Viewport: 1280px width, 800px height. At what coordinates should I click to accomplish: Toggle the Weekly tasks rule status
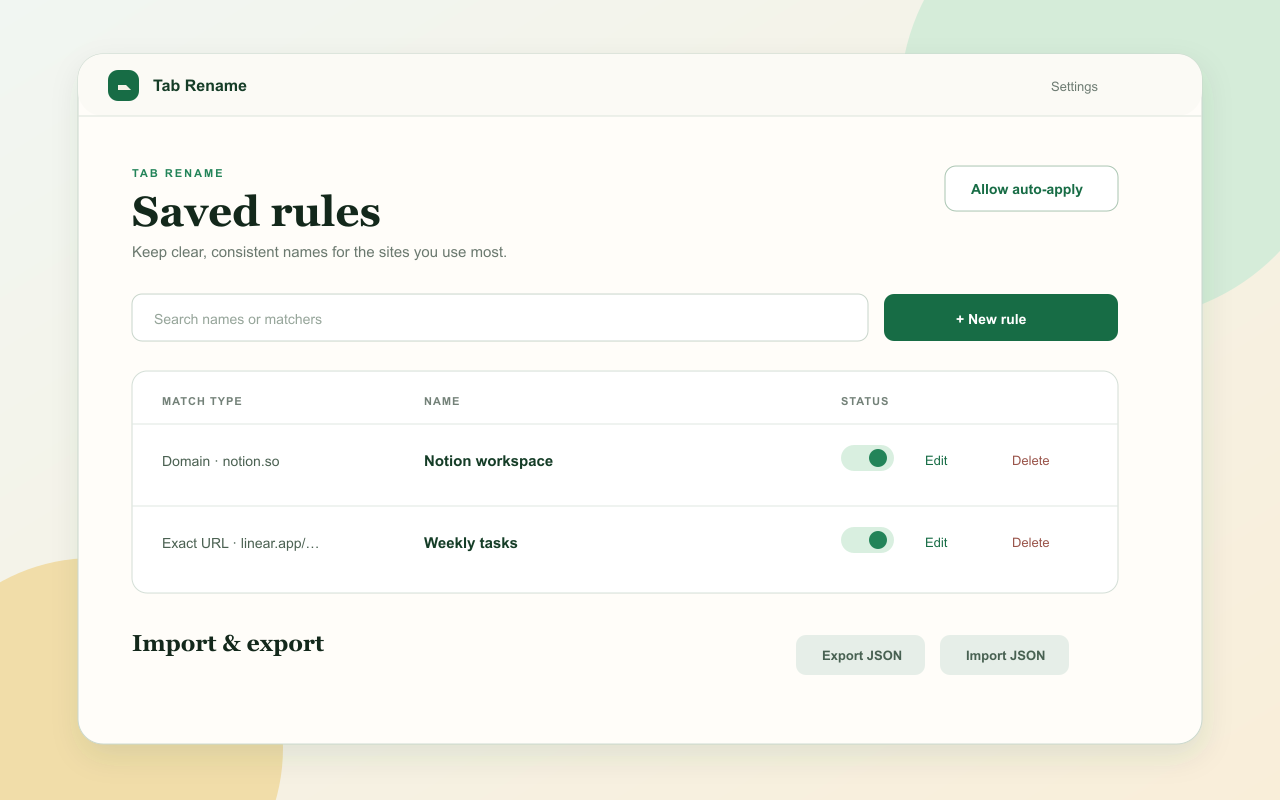867,540
